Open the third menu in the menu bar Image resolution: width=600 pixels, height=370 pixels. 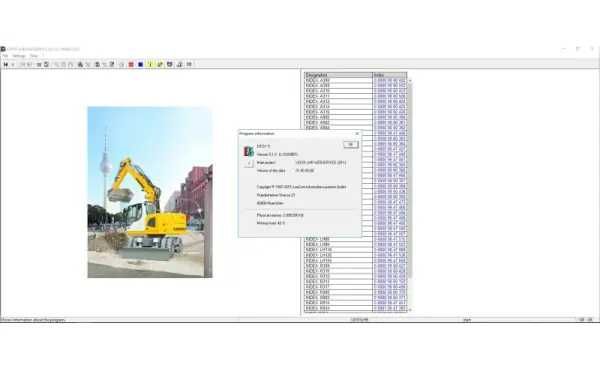pos(34,56)
